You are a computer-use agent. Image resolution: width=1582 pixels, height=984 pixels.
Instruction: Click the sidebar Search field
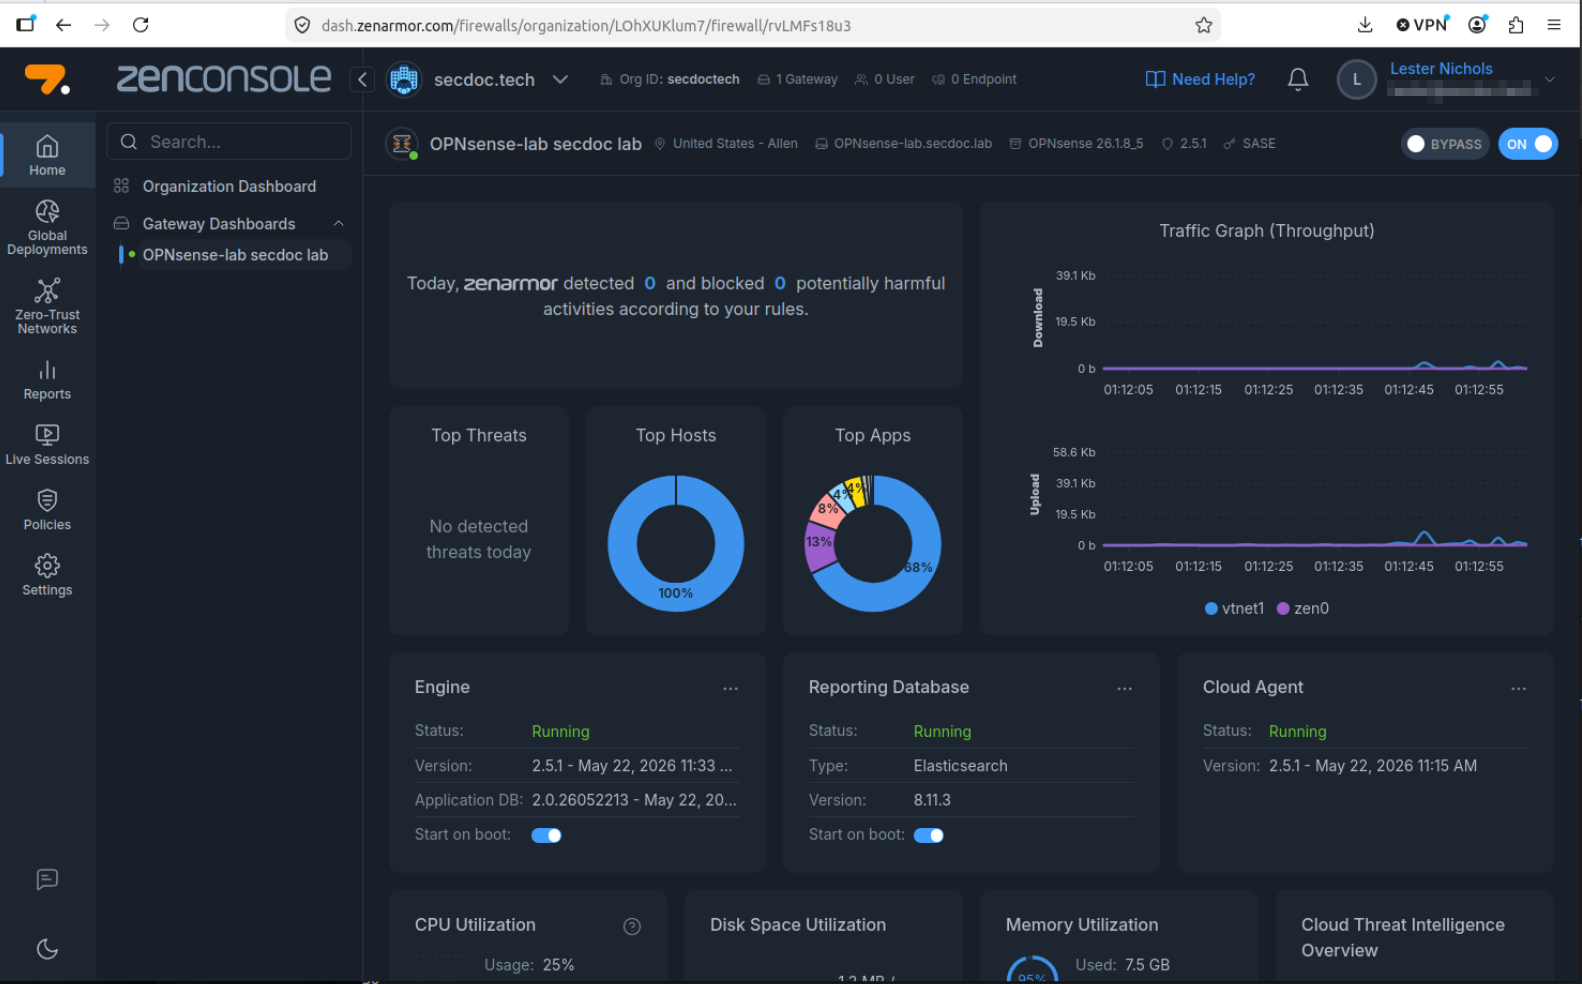click(x=229, y=142)
